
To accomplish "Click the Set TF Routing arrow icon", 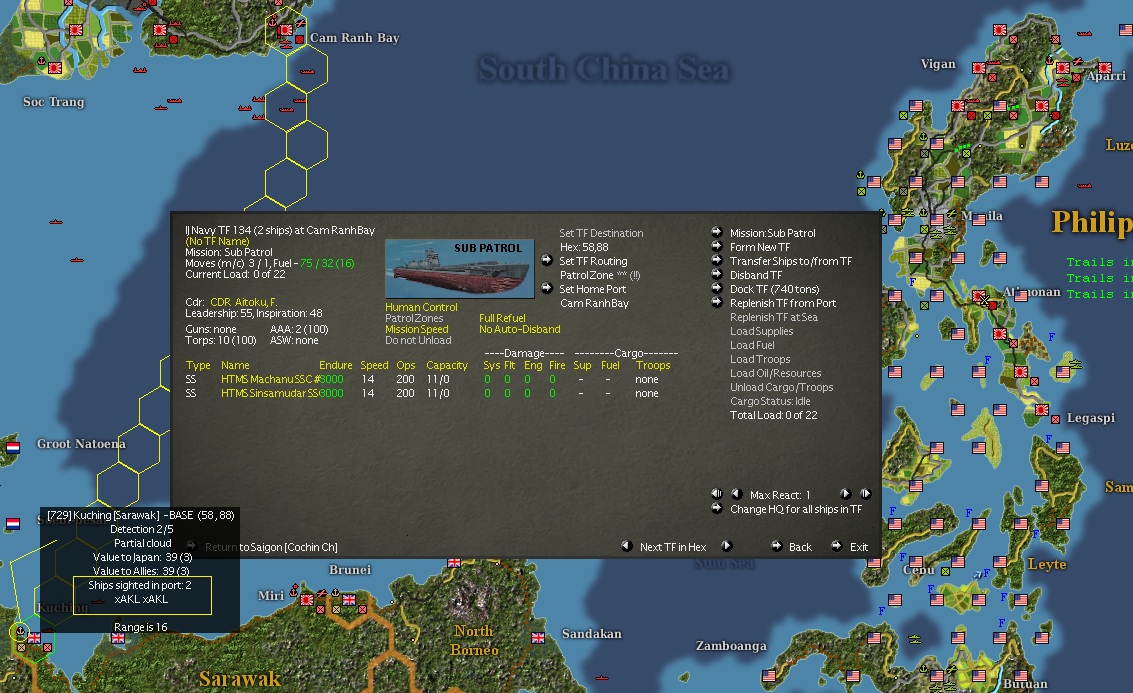I will click(547, 260).
